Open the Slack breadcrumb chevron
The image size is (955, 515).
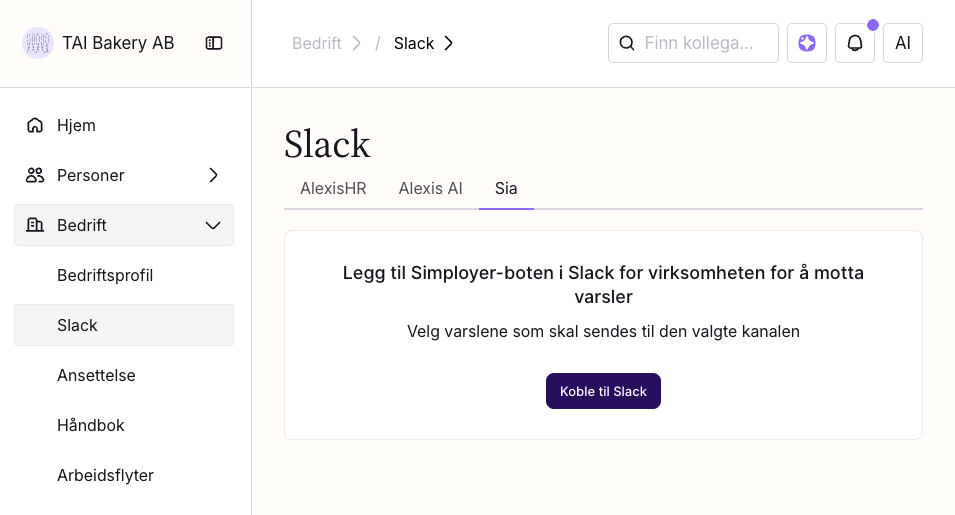[449, 43]
